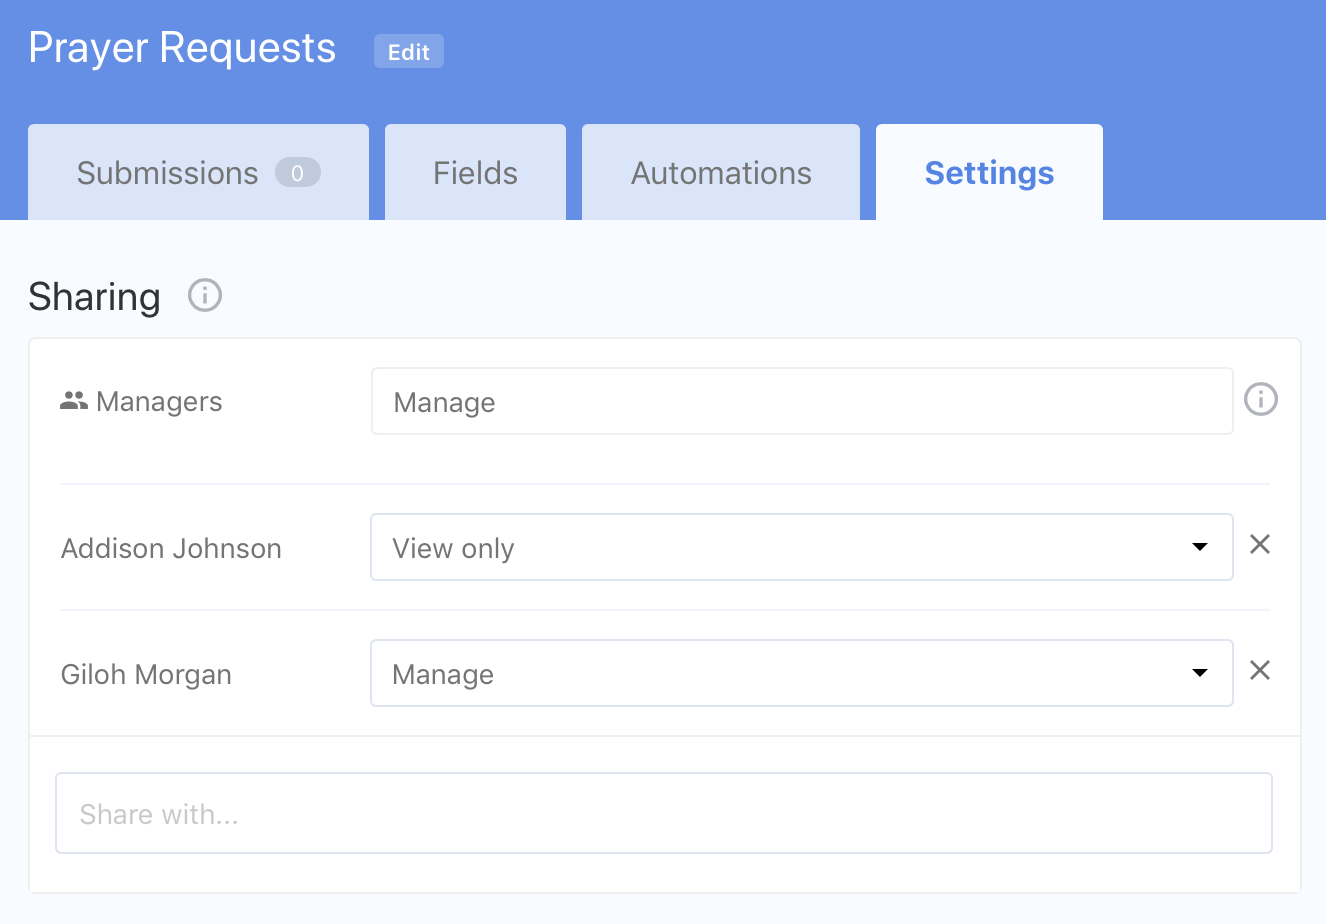Expand Giloh Morgan dropdown arrow
This screenshot has width=1326, height=924.
coord(1200,673)
